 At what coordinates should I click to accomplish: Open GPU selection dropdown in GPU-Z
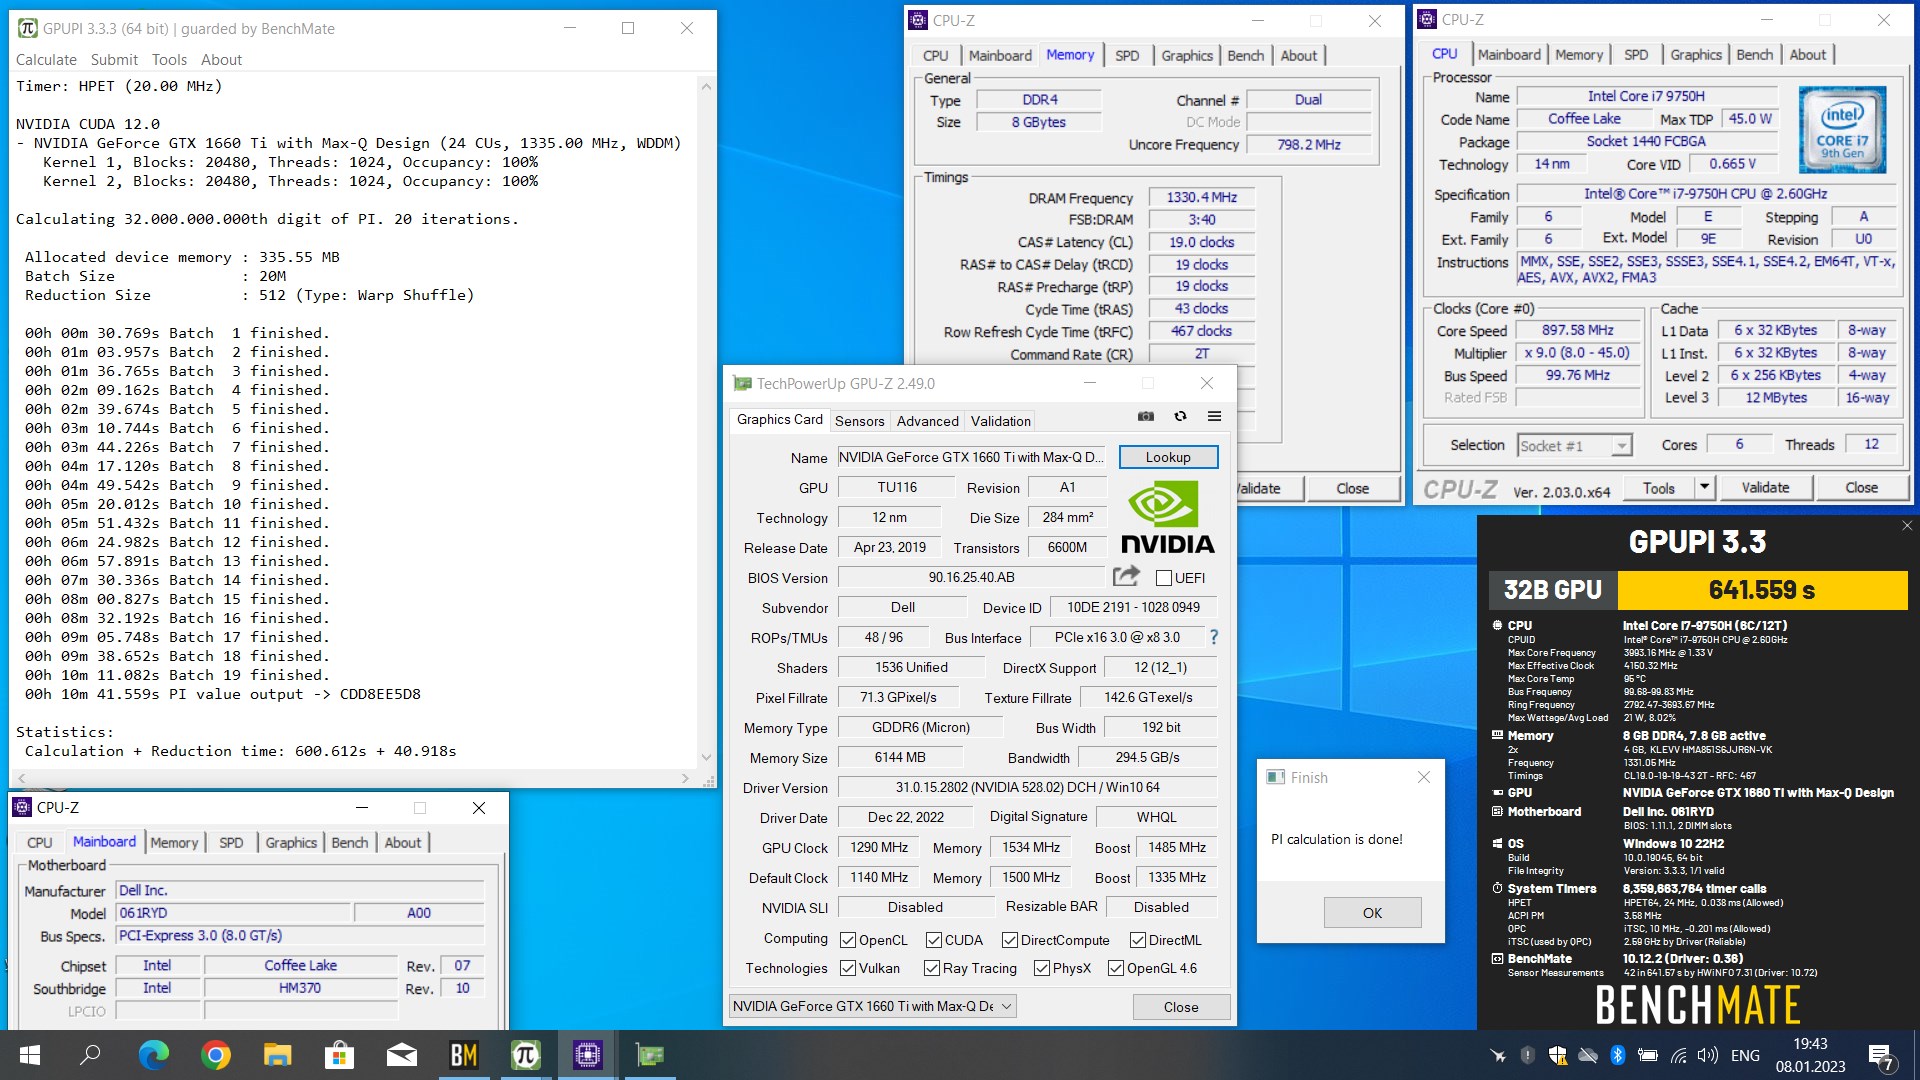pos(873,1006)
